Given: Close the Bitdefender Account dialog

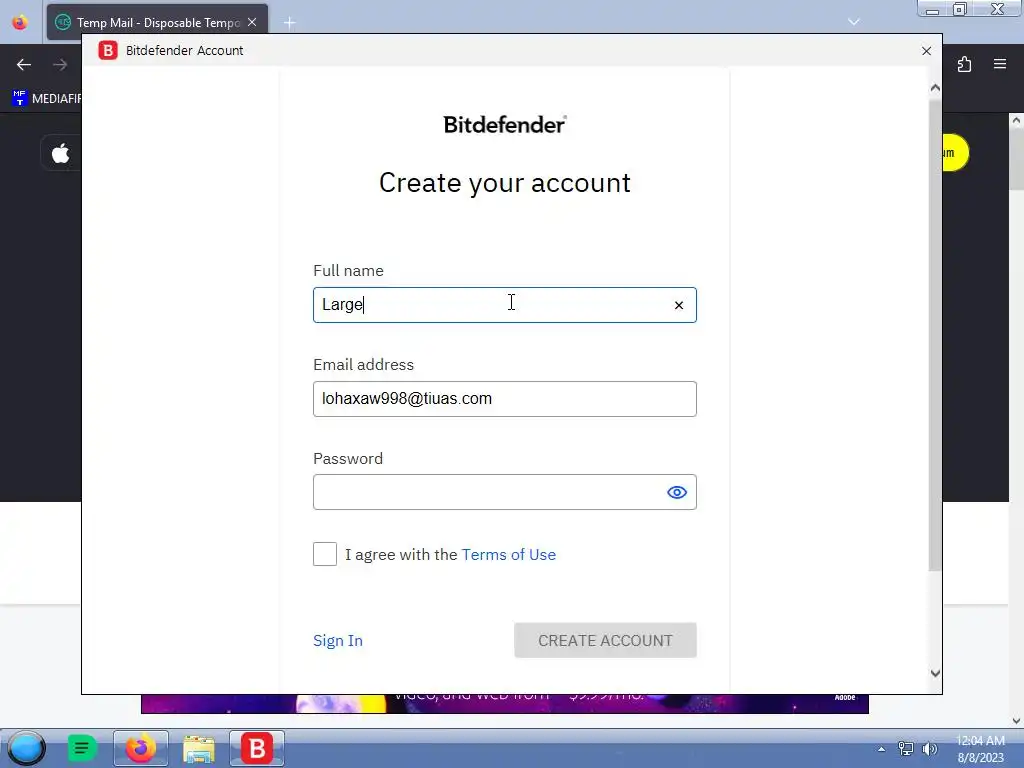Looking at the screenshot, I should click(x=926, y=51).
